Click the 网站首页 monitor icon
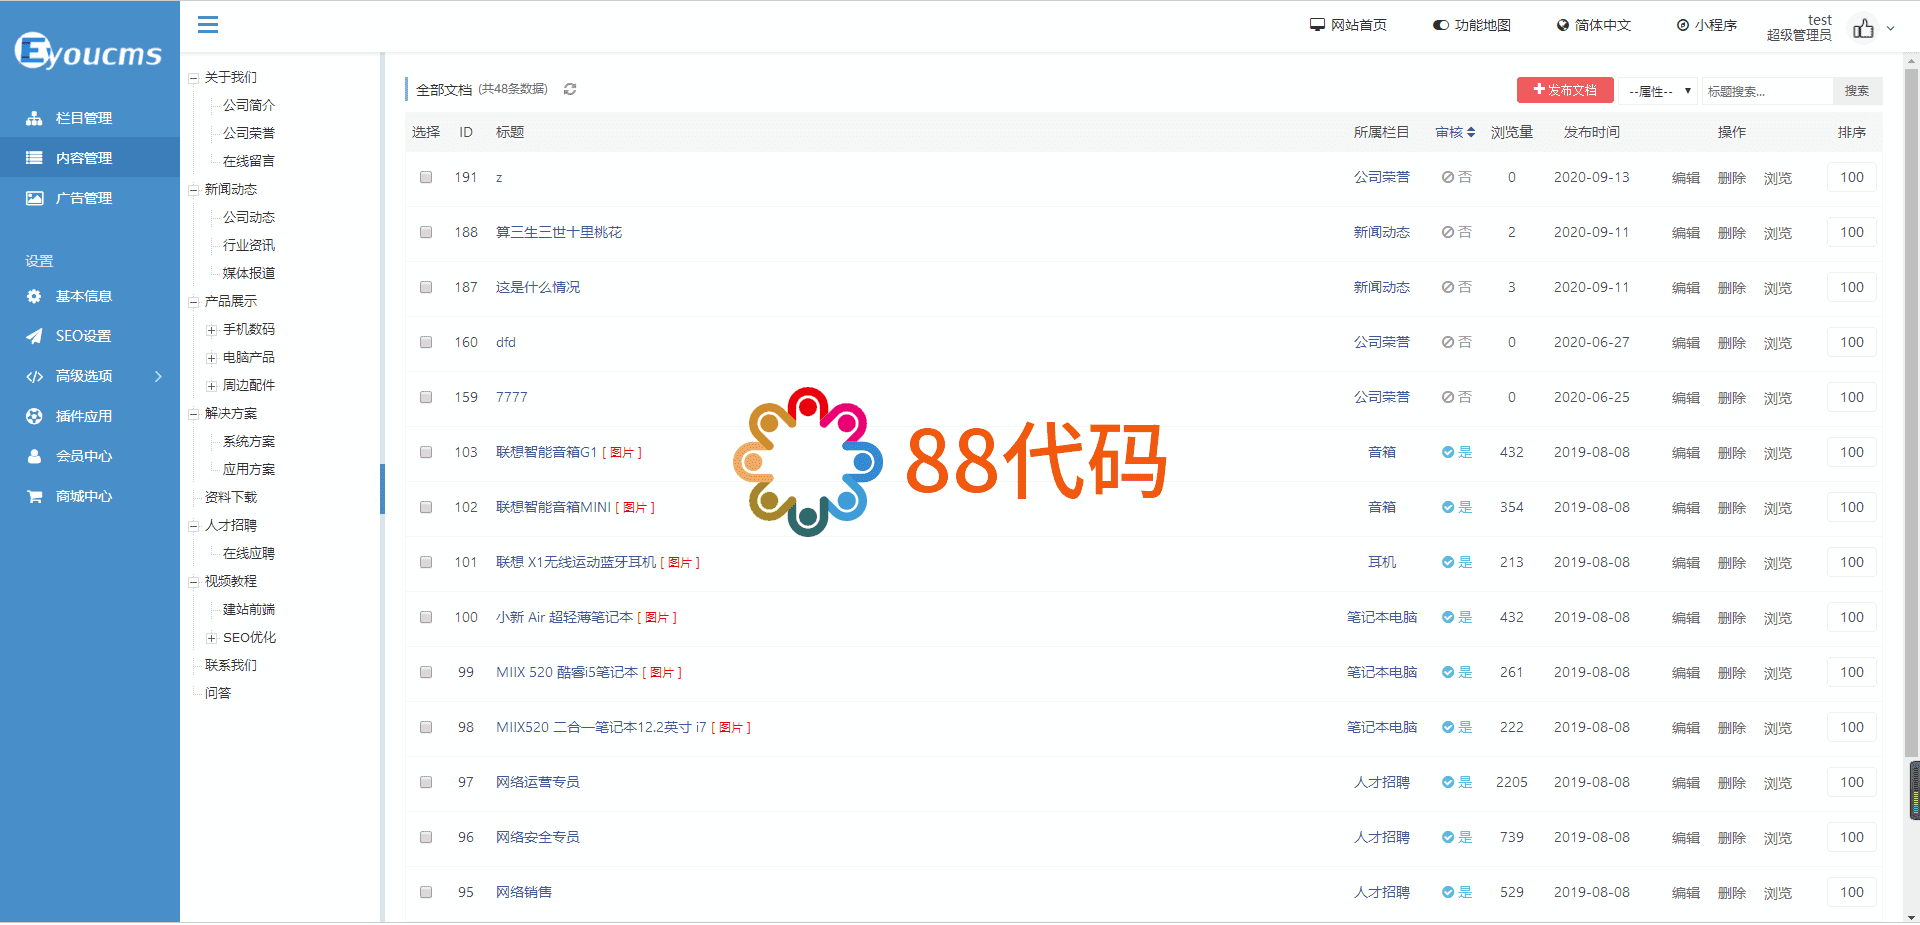 (1317, 25)
